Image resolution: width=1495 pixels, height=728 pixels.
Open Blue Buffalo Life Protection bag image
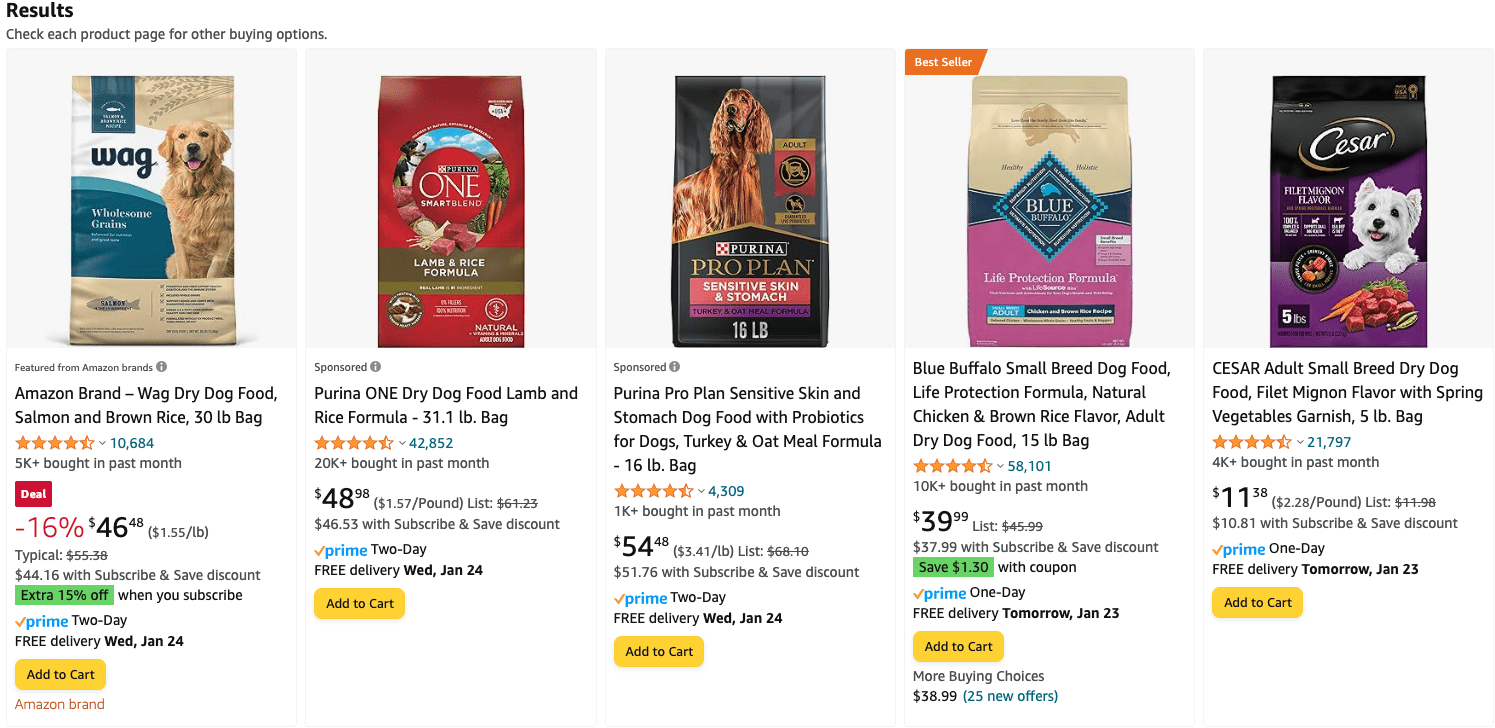coord(1049,210)
